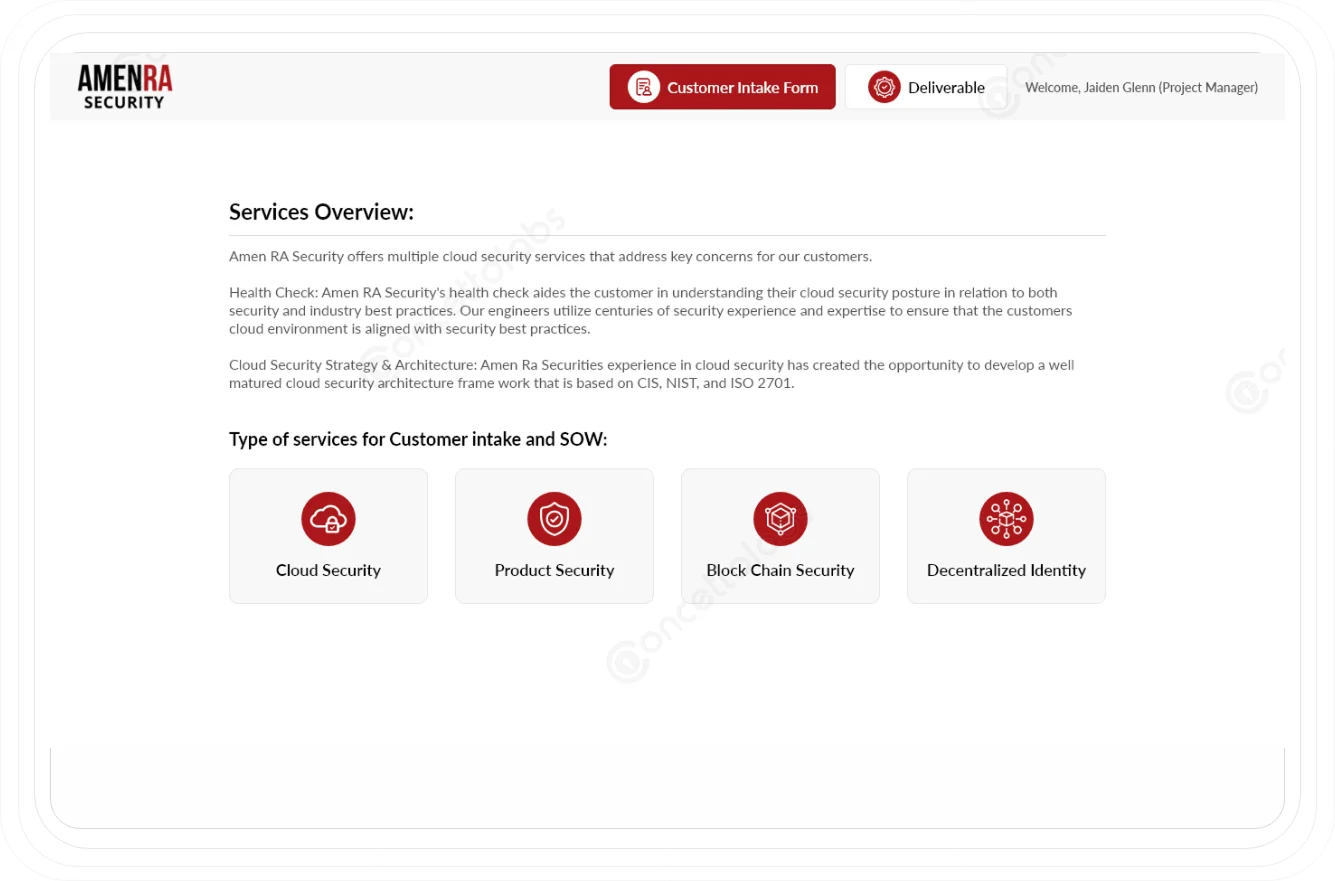
Task: Switch to the Customer Intake Form tab
Action: [x=722, y=87]
